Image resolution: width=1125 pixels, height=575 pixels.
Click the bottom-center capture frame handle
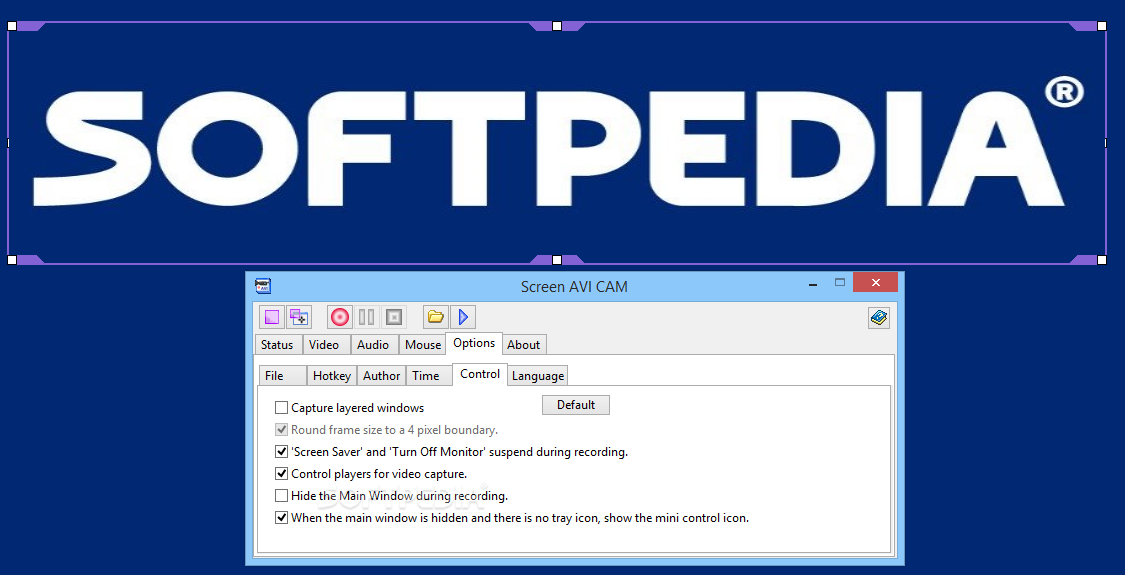(x=557, y=260)
